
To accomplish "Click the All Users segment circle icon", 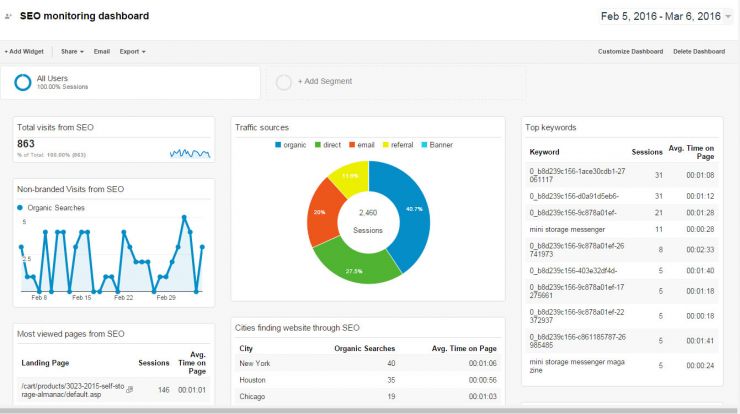I will pyautogui.click(x=23, y=82).
